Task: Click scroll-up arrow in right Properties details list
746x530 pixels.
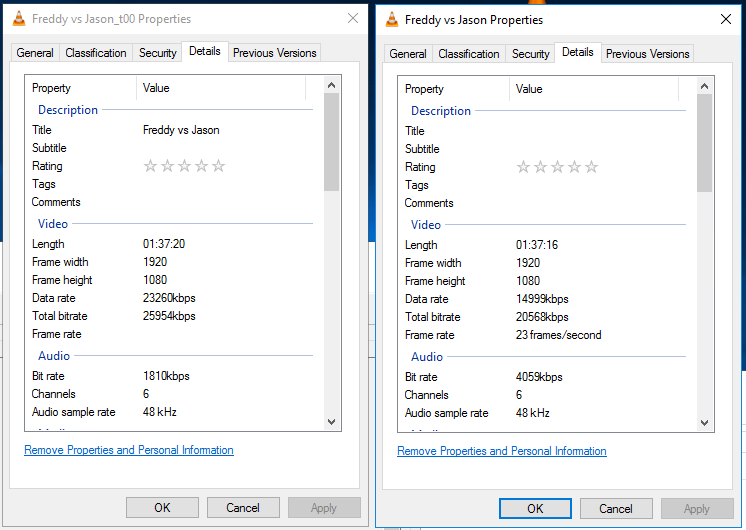Action: click(705, 86)
